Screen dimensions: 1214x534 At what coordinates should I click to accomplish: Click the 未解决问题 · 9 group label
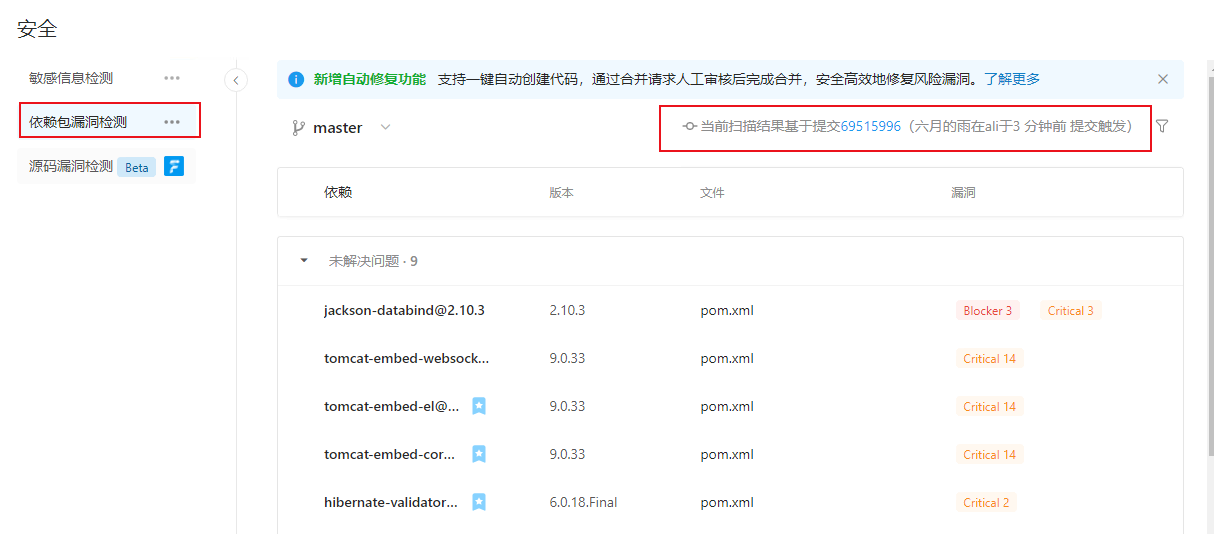pyautogui.click(x=373, y=261)
